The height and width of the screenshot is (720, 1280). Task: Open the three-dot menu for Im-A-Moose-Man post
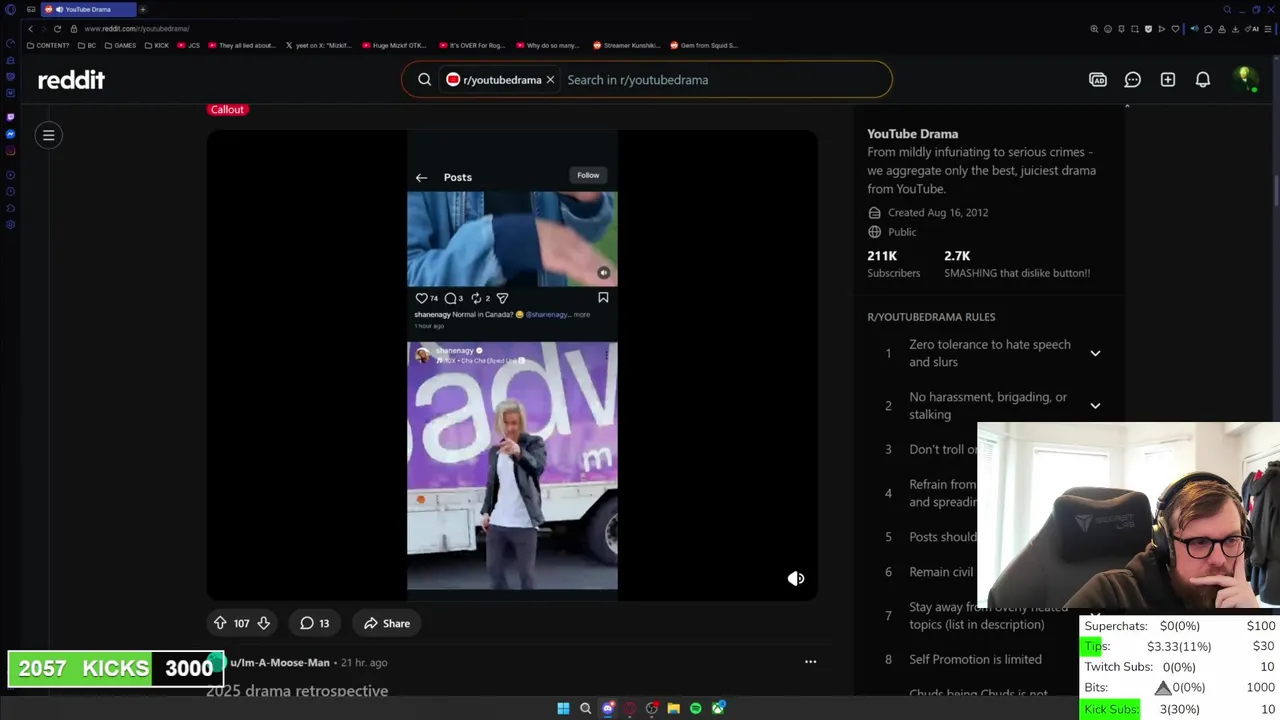[x=811, y=662]
